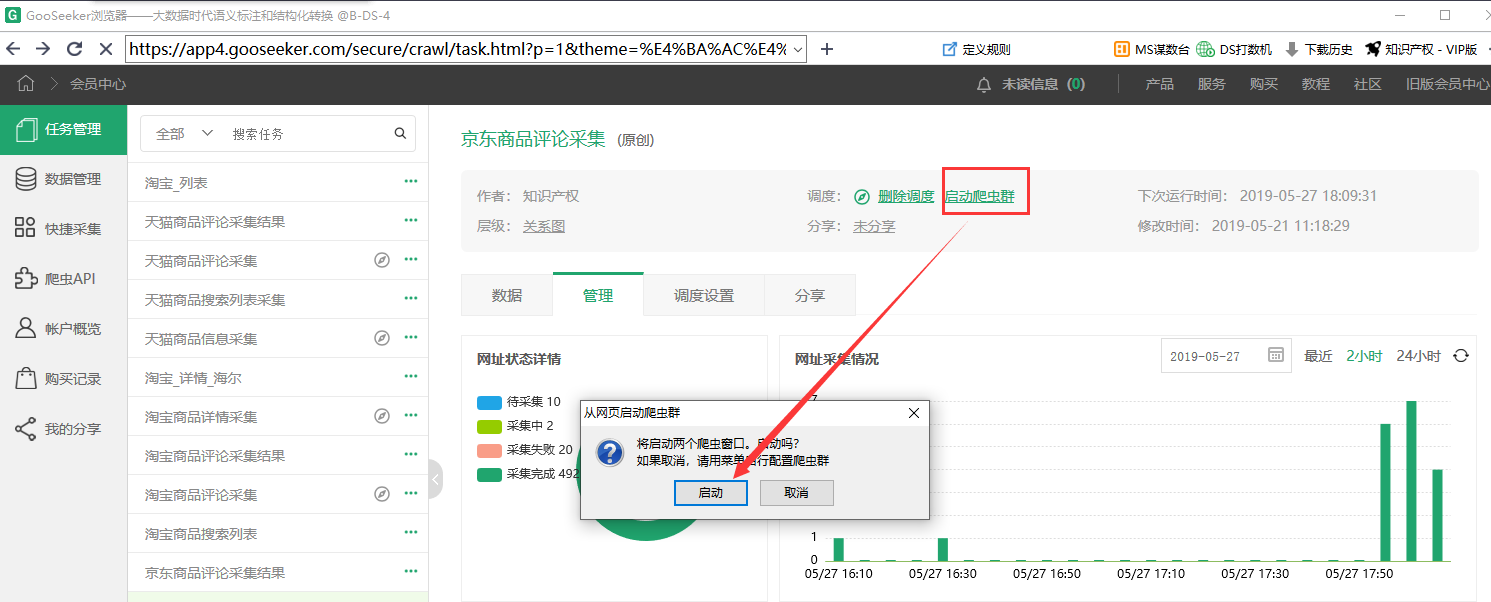Screen dimensions: 1491x602
Task: Open the 服务 header menu
Action: point(1212,84)
